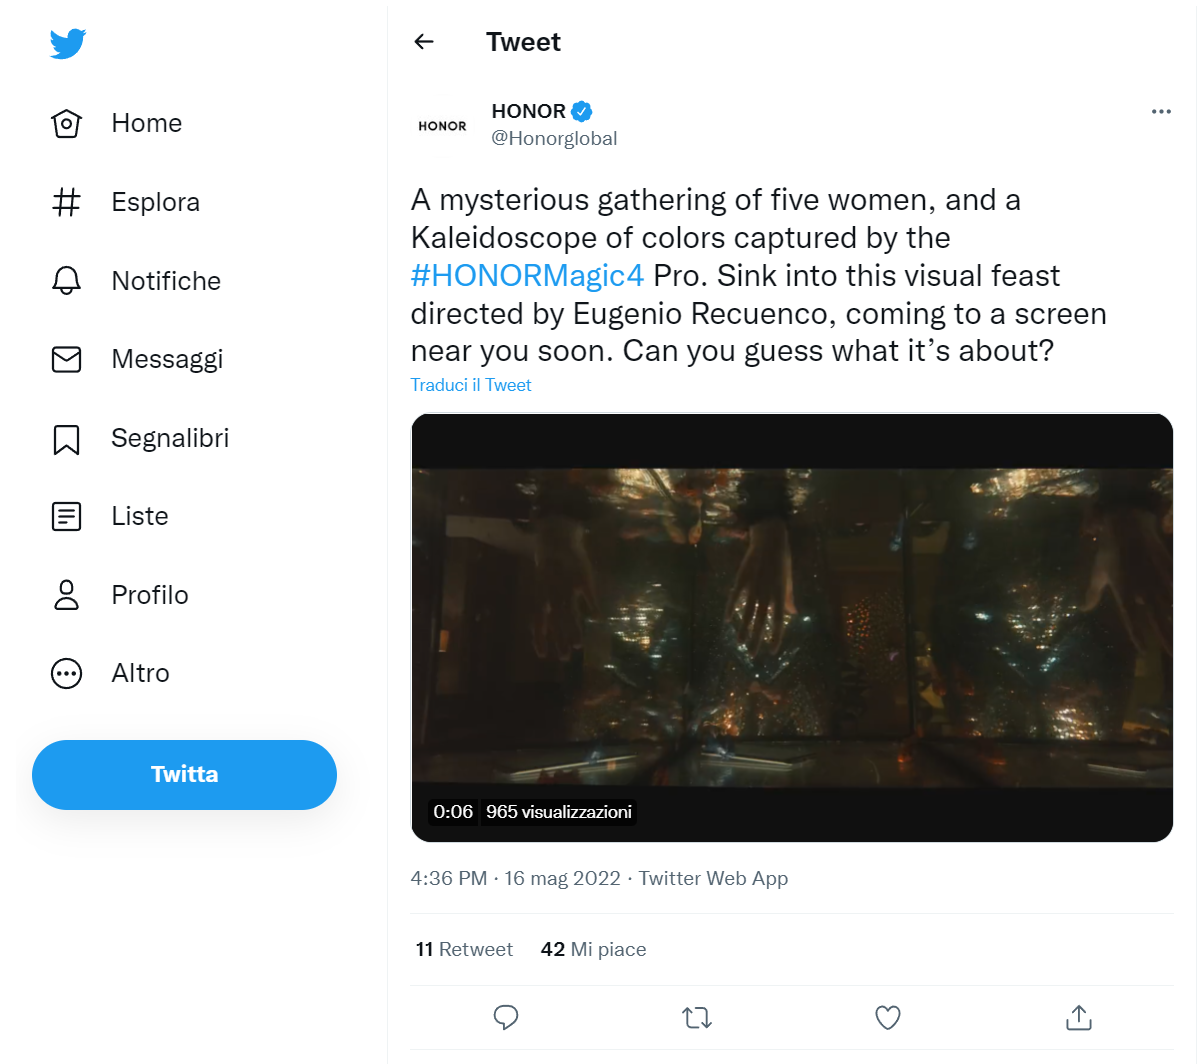Click the #HONORMagic4 hashtag link
Screen dimensions: 1204x1064
click(x=527, y=276)
